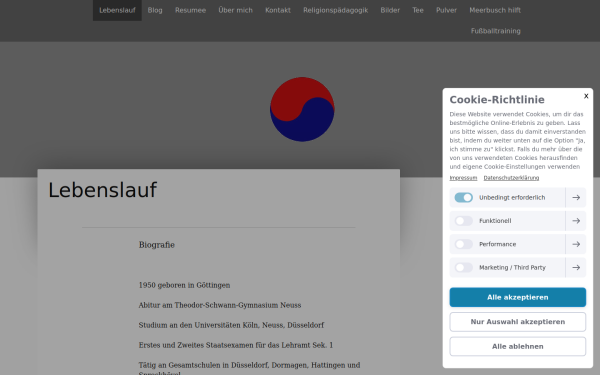Click the text '1950 geboren in Göttingen'
600x375 pixels.
tap(184, 285)
